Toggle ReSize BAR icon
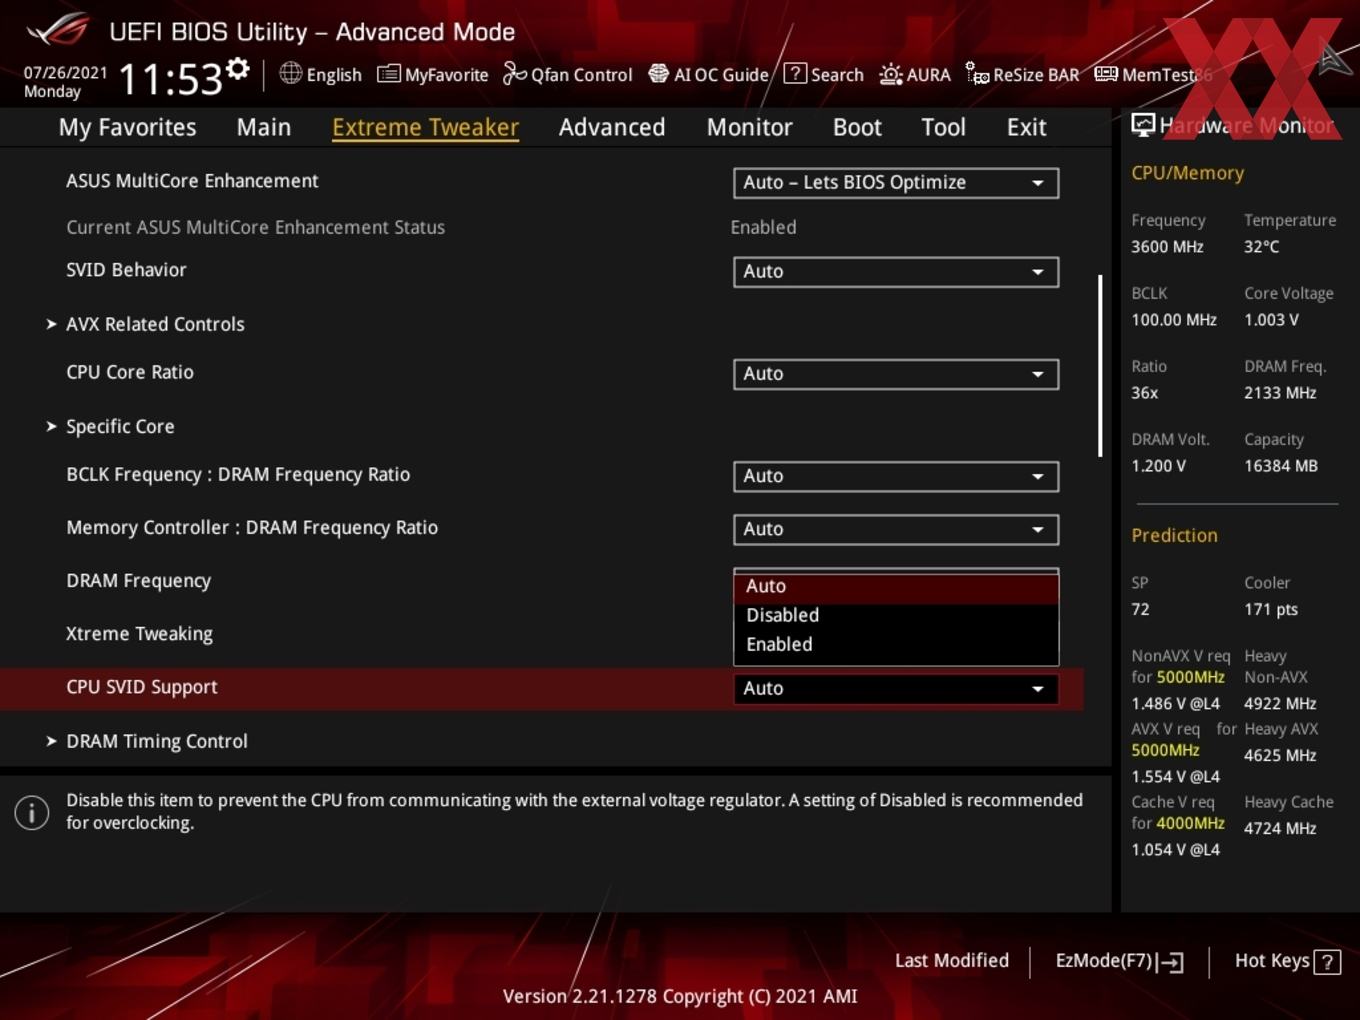Image resolution: width=1360 pixels, height=1020 pixels. pos(977,73)
